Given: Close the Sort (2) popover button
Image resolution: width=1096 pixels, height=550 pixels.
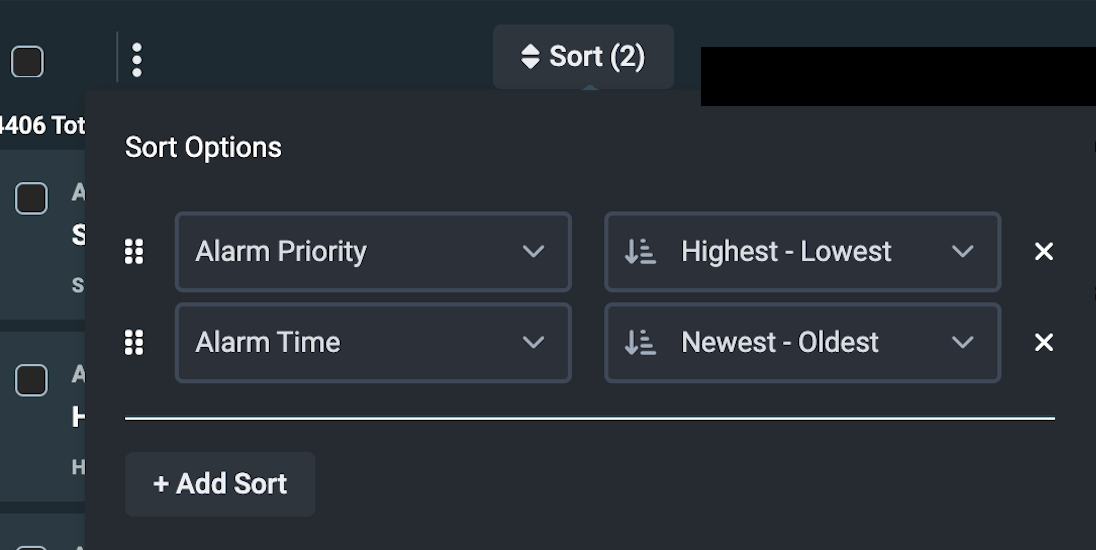Looking at the screenshot, I should pos(583,57).
